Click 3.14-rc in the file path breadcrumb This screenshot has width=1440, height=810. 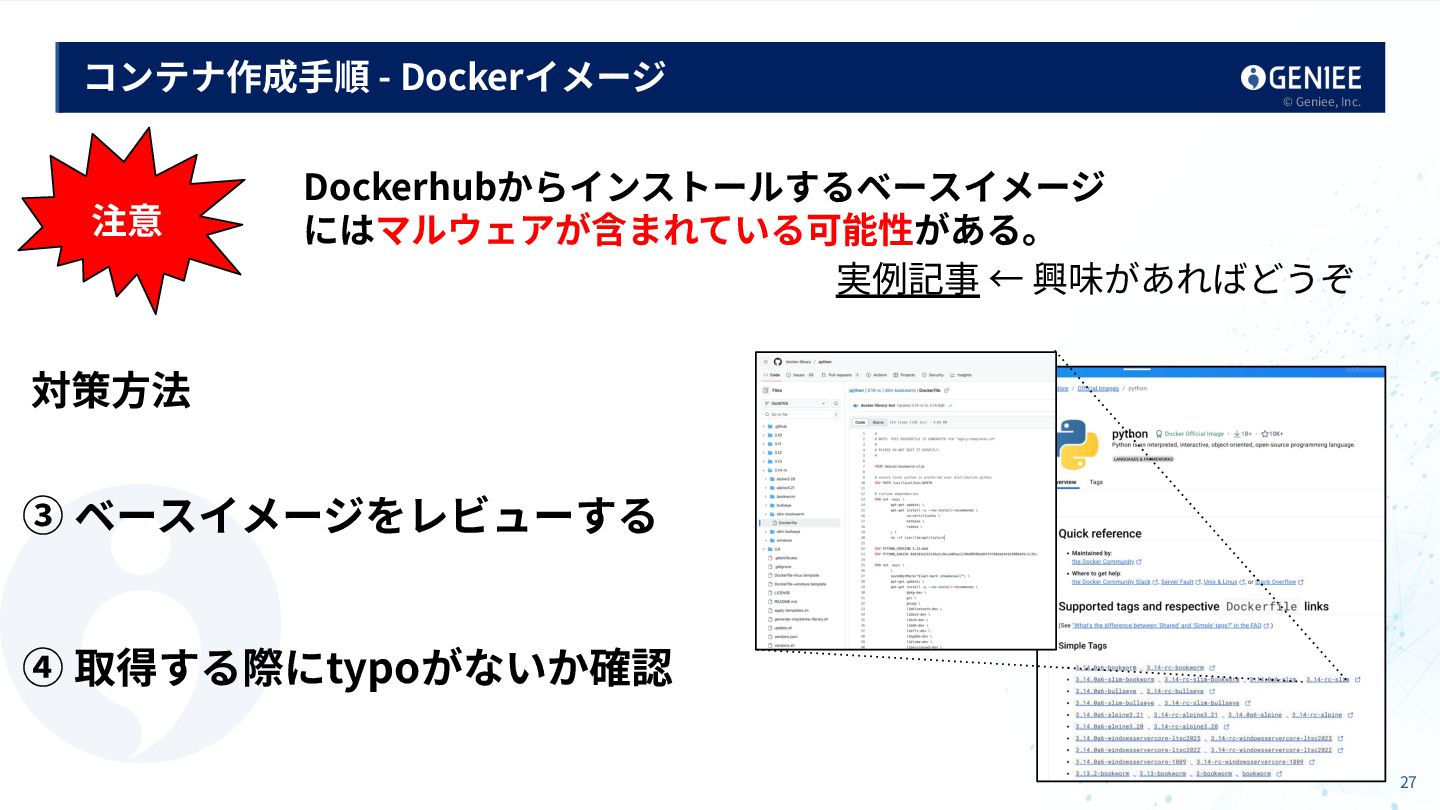point(874,390)
